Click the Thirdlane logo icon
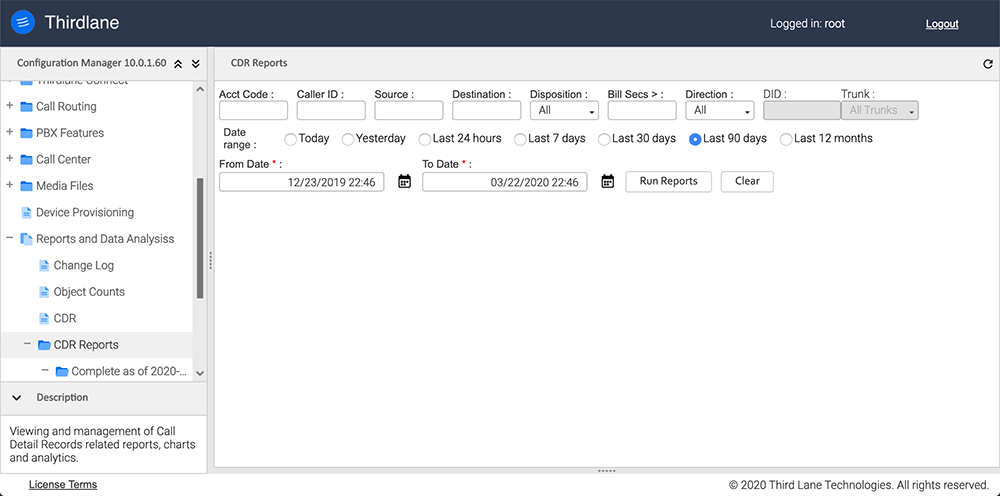 tap(22, 22)
